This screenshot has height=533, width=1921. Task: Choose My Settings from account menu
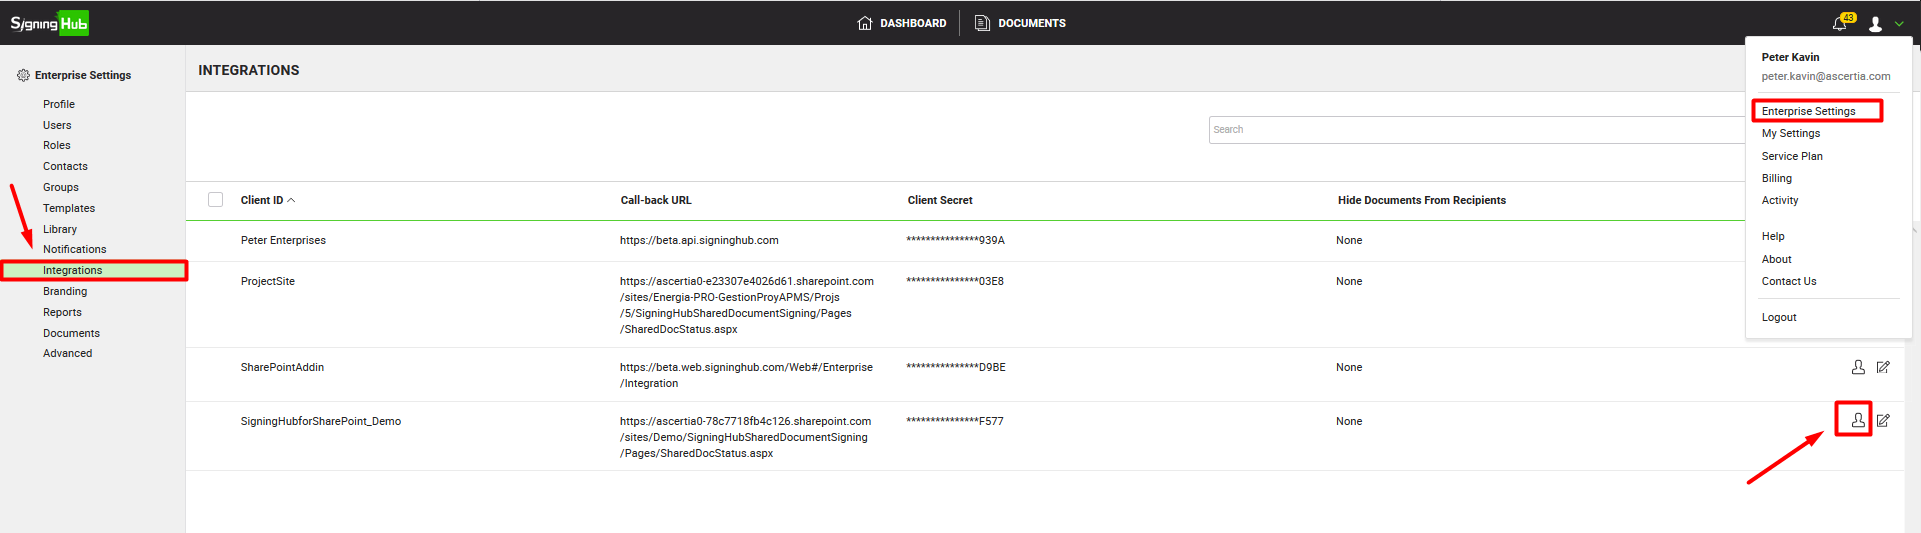pos(1790,133)
